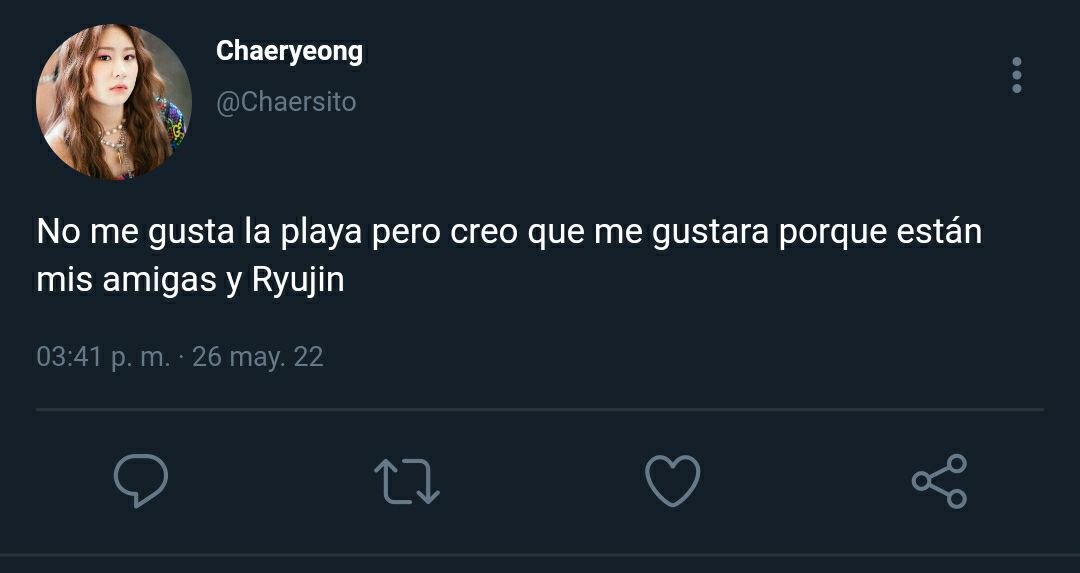Screen dimensions: 1080x573
Task: Tap the word Ryujin in the tweet
Action: (298, 281)
